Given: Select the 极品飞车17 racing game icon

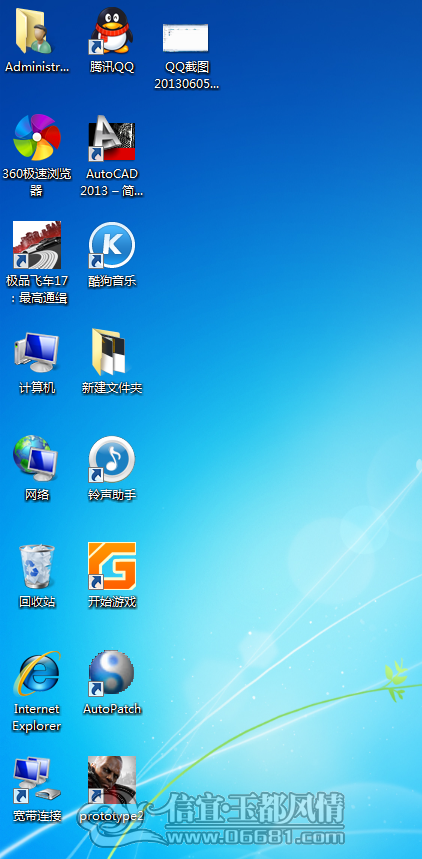Looking at the screenshot, I should pos(37,245).
